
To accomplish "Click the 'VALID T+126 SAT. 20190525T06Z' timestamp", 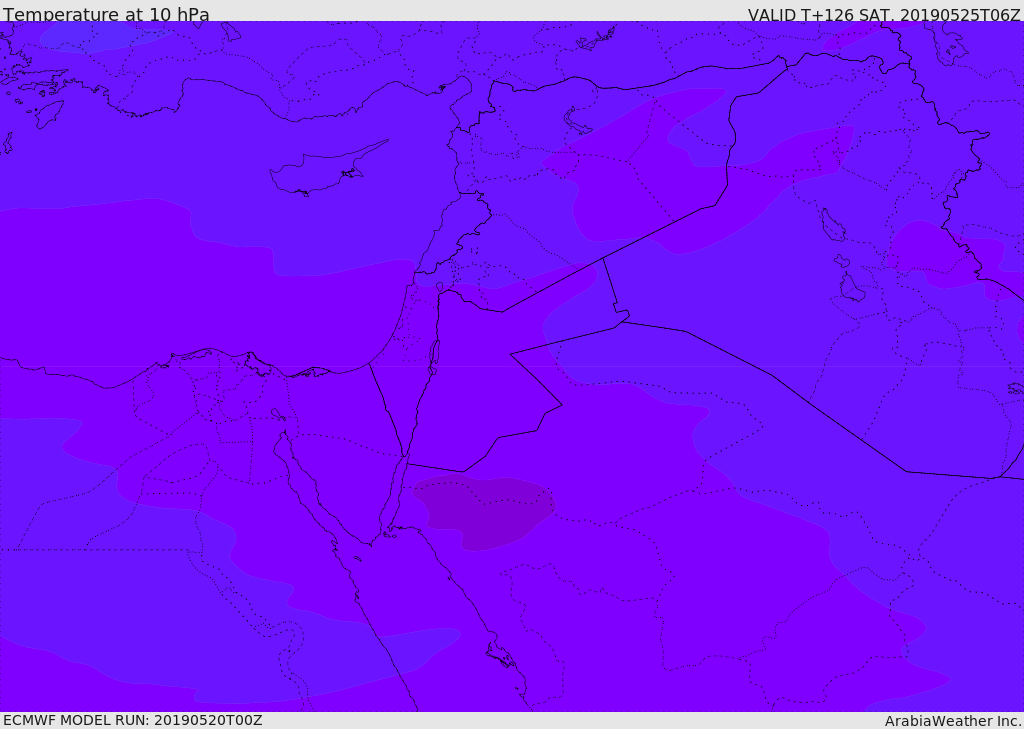I will 884,15.
